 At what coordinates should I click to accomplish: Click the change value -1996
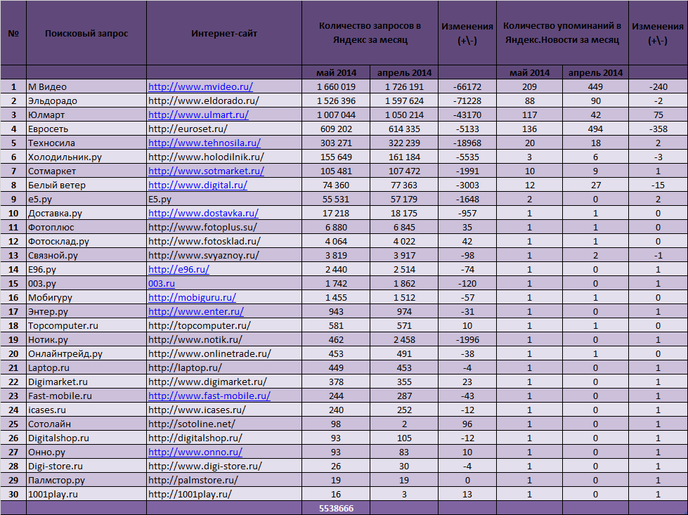(x=467, y=340)
